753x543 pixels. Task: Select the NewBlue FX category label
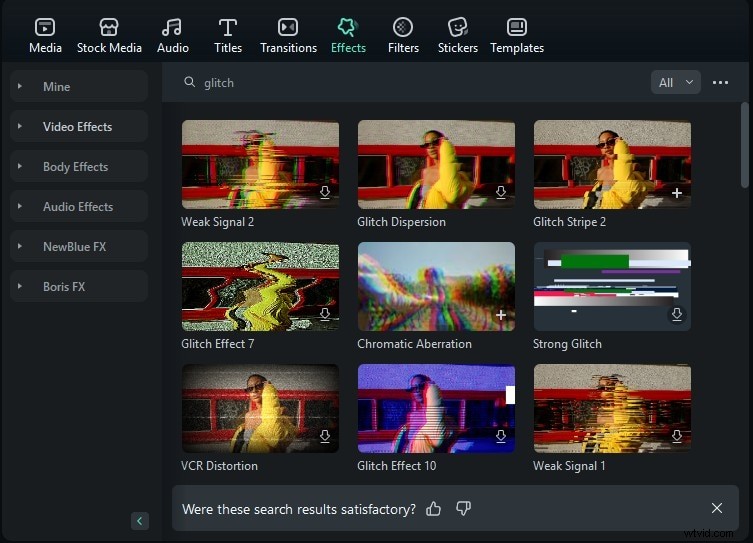[x=74, y=246]
